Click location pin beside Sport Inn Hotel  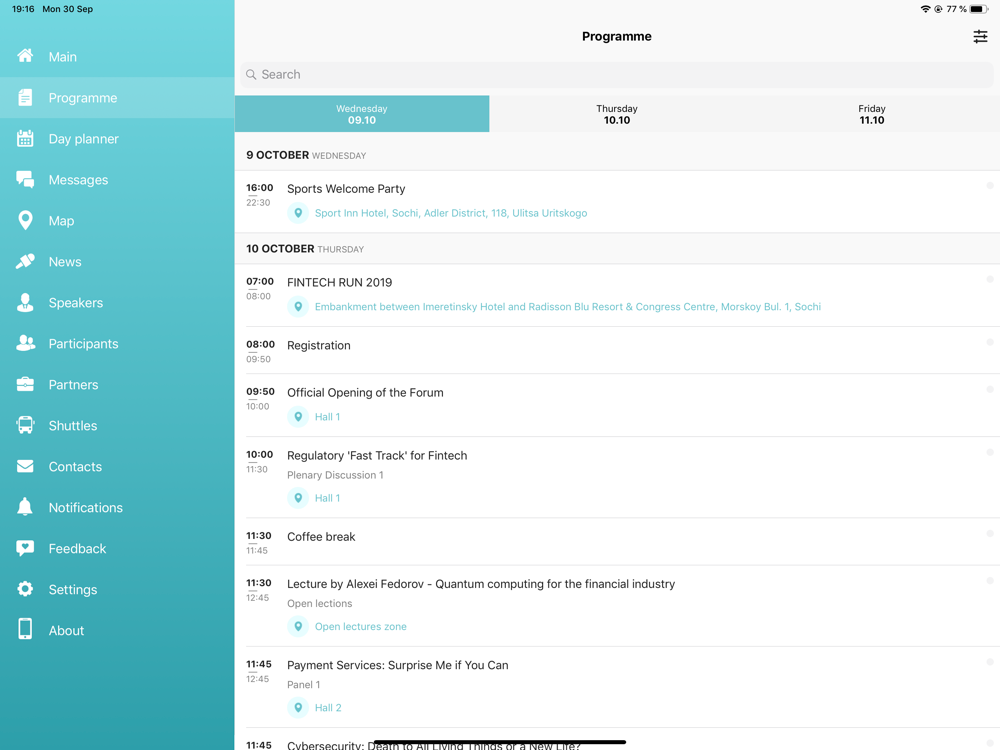[x=298, y=213]
